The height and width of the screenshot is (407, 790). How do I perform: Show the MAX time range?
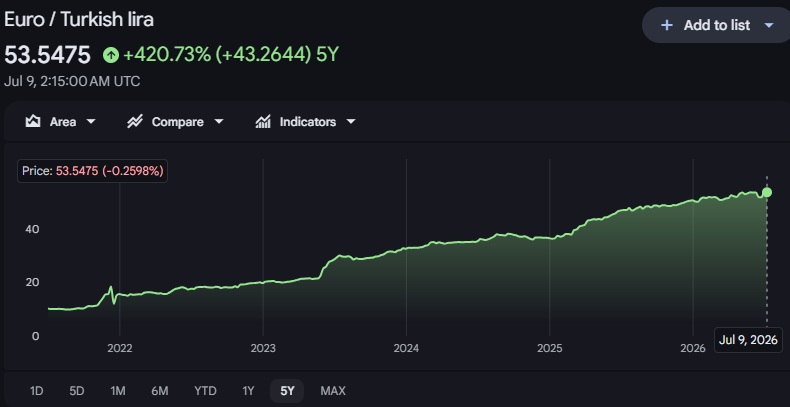point(333,391)
